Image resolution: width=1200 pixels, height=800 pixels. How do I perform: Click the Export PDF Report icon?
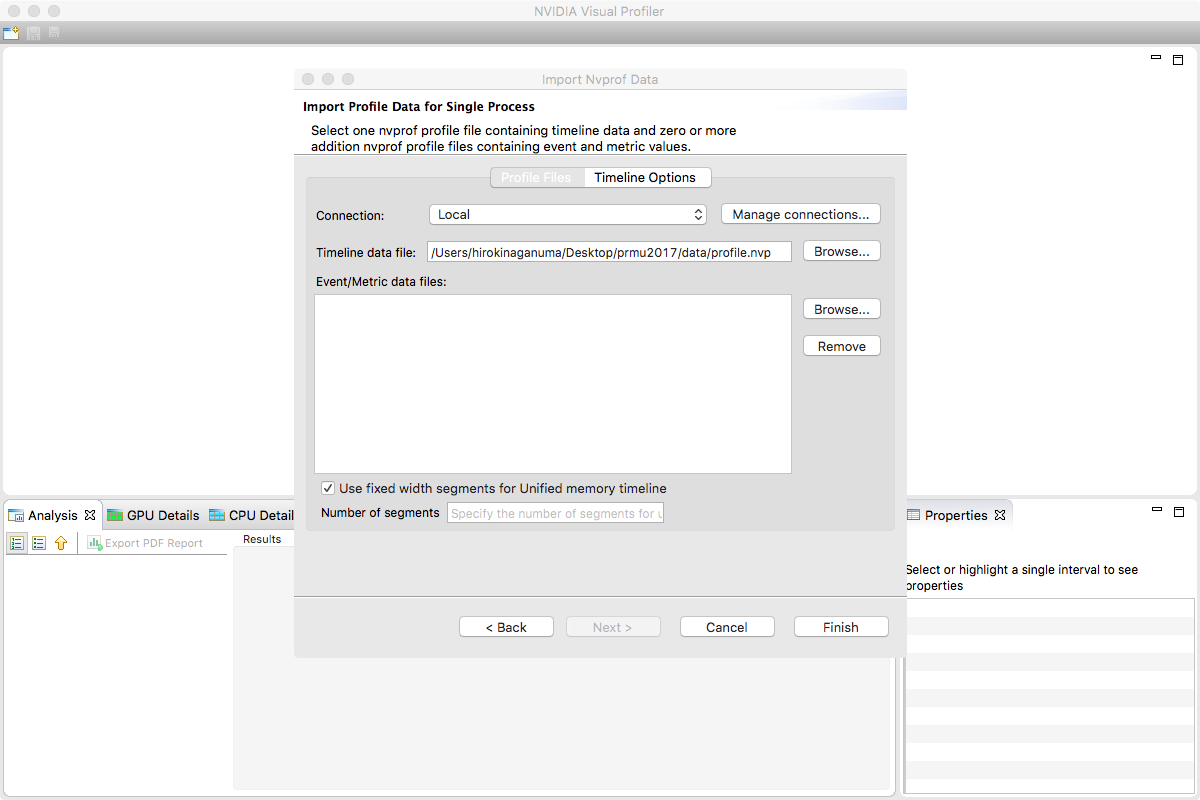point(96,542)
